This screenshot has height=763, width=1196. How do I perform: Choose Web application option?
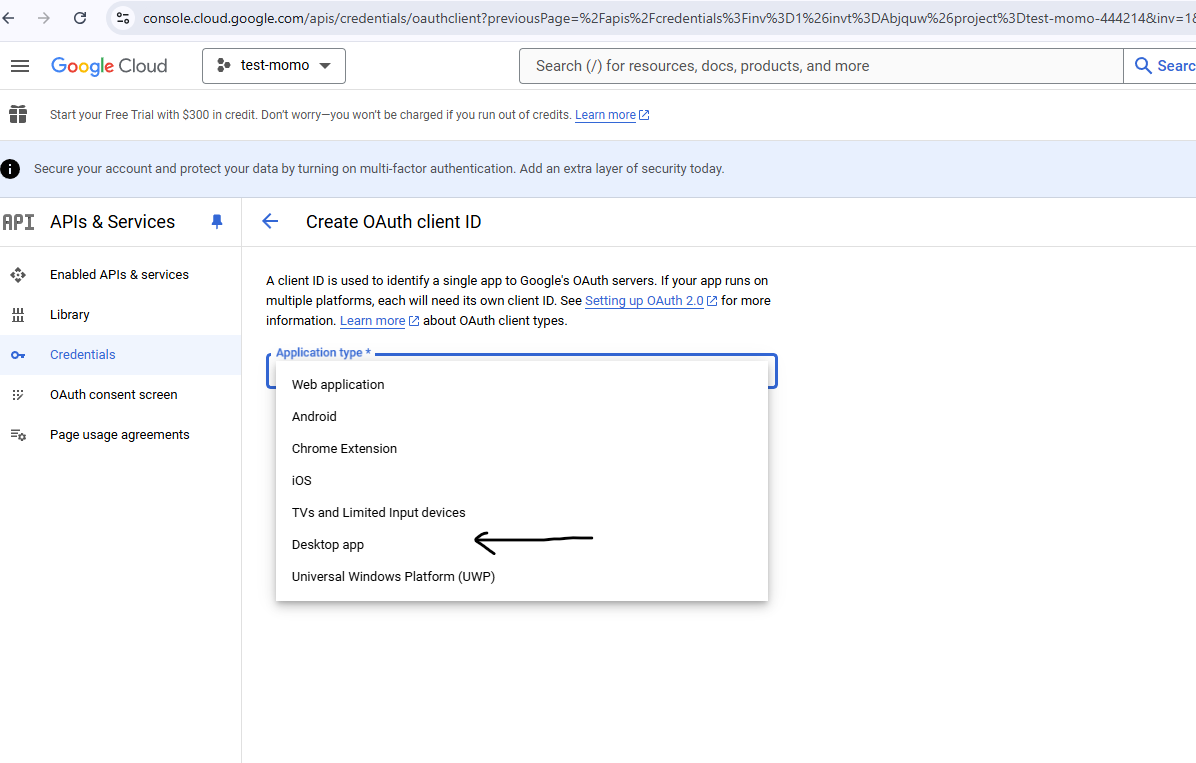coord(338,385)
